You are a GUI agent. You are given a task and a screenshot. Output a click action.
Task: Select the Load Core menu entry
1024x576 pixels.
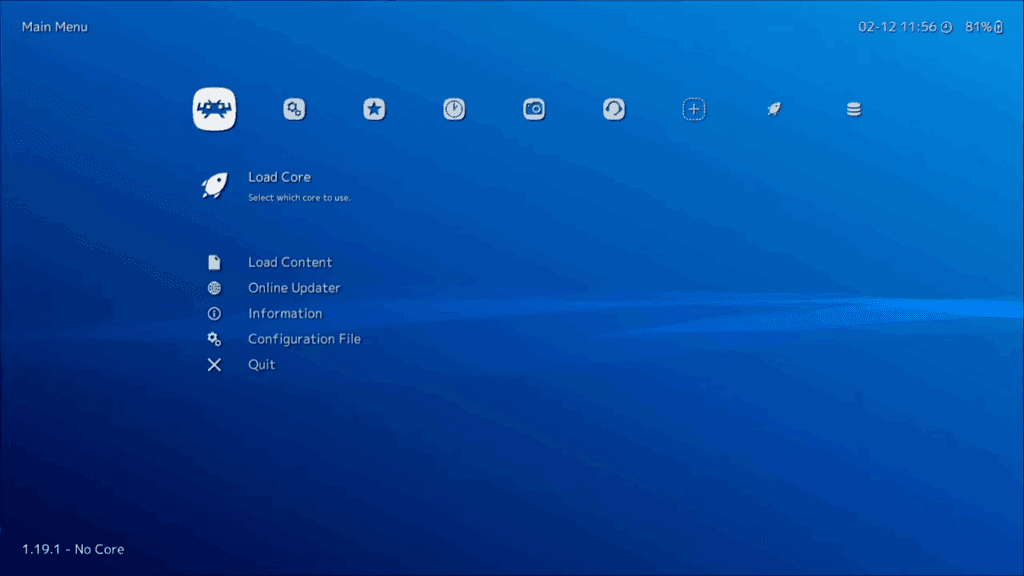(279, 177)
